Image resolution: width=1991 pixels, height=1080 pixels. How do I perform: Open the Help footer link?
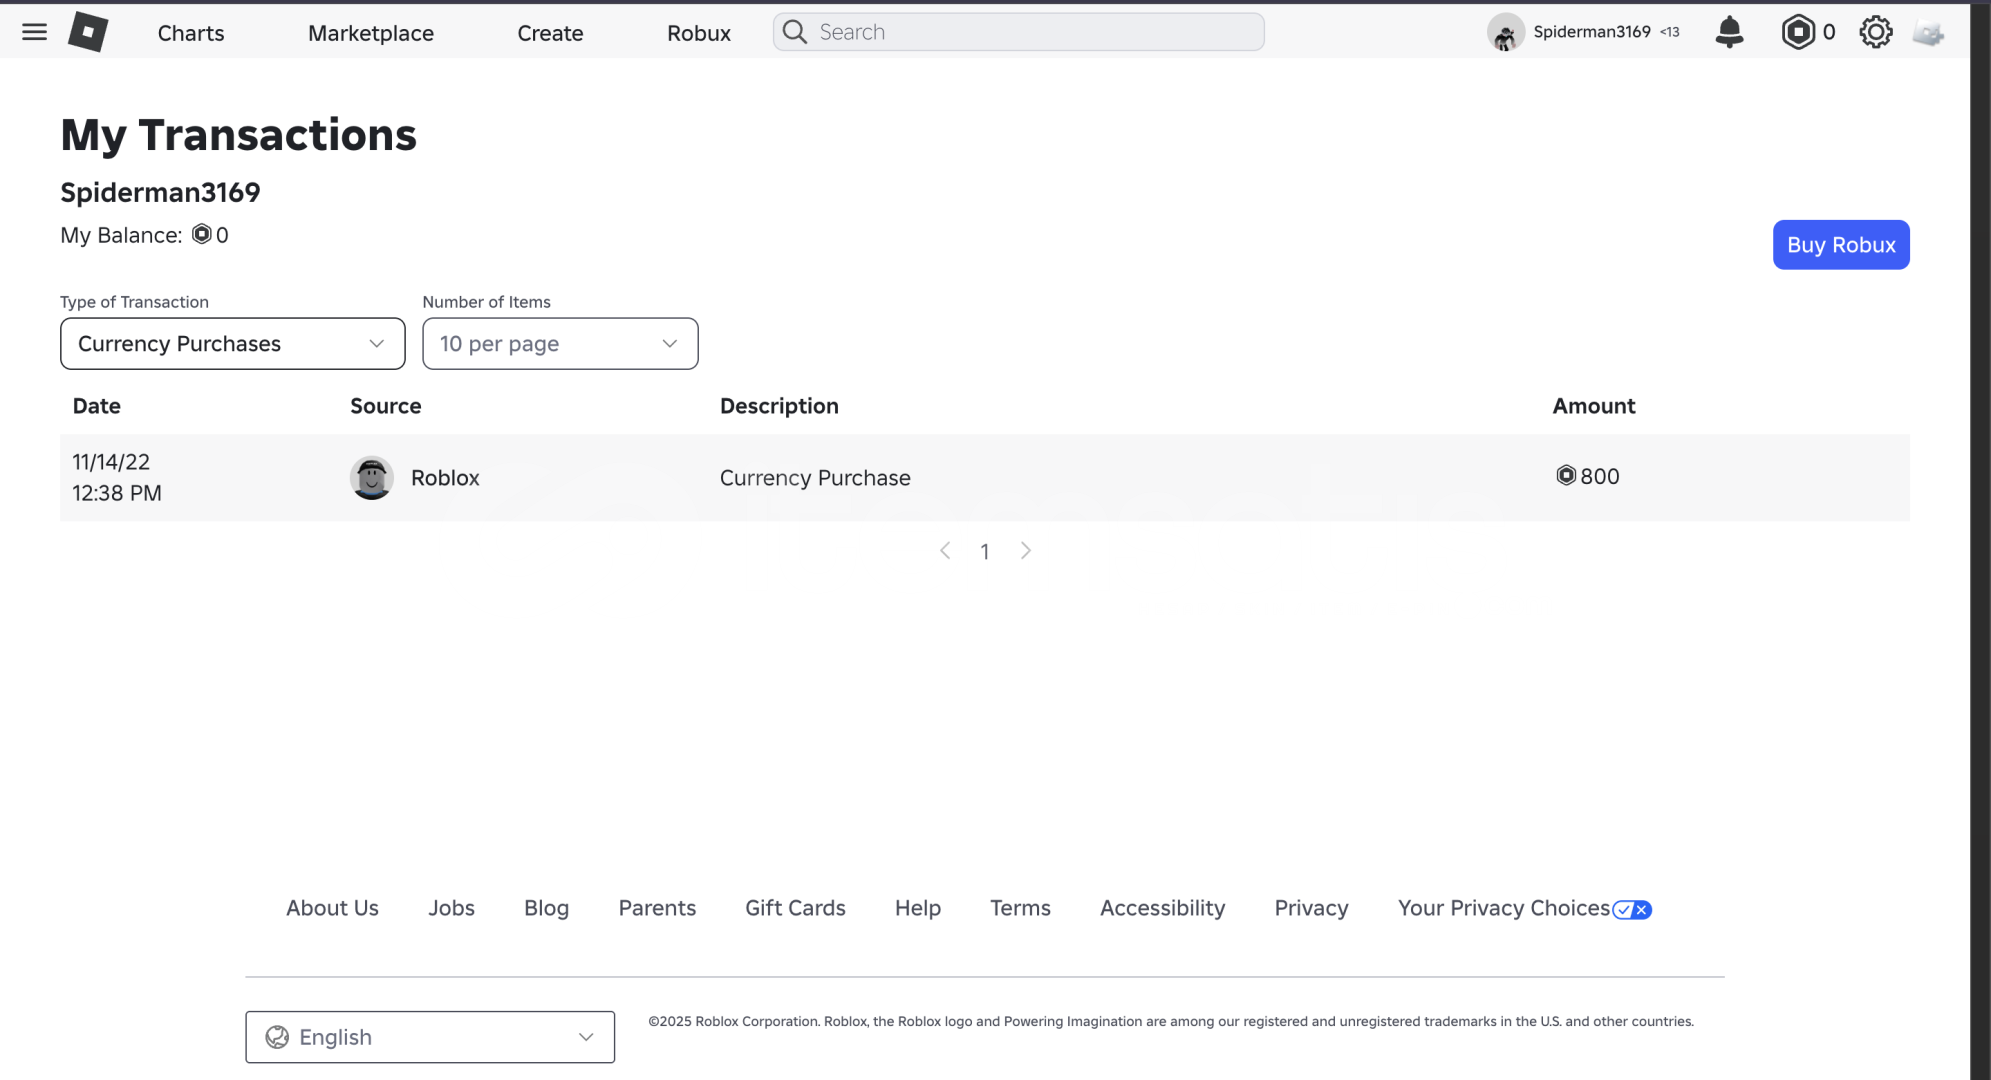918,908
